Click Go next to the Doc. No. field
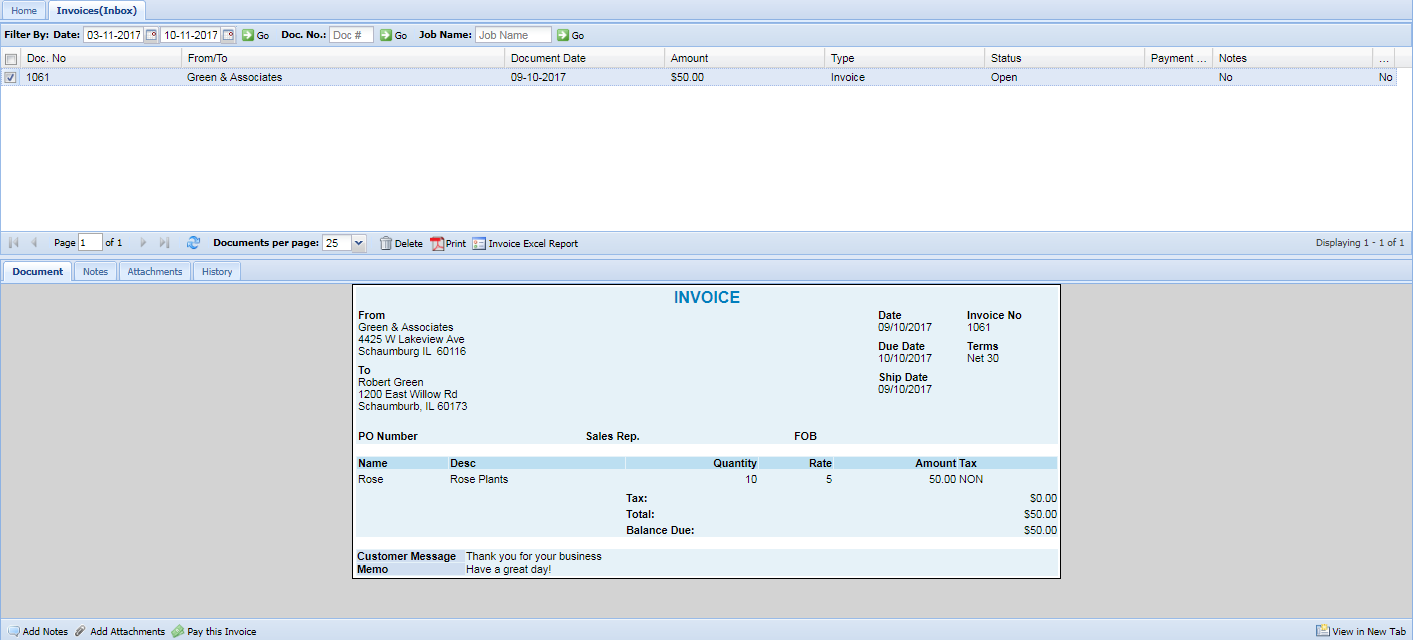The height and width of the screenshot is (640, 1413). pos(393,35)
